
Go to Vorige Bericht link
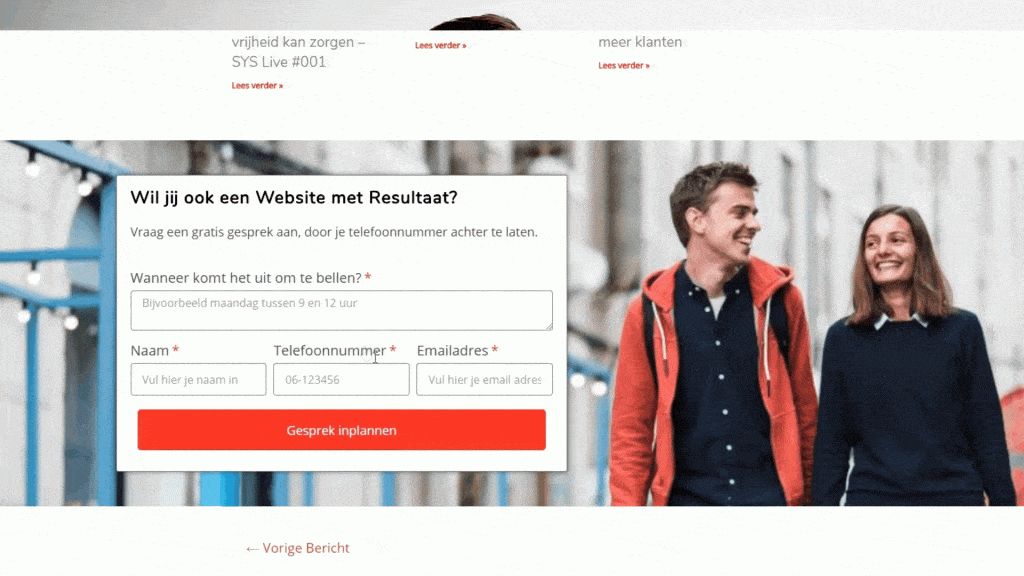[x=297, y=548]
